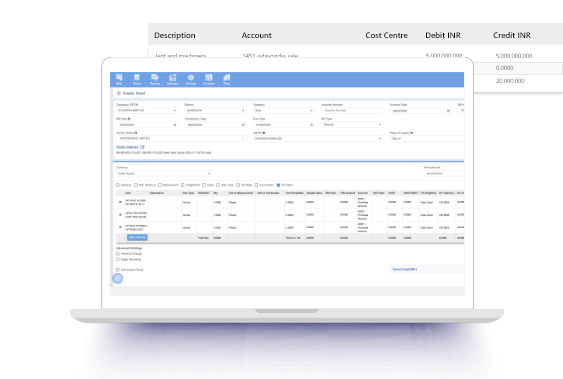Open the Vendor Address link
The image size is (563, 379).
click(x=127, y=147)
